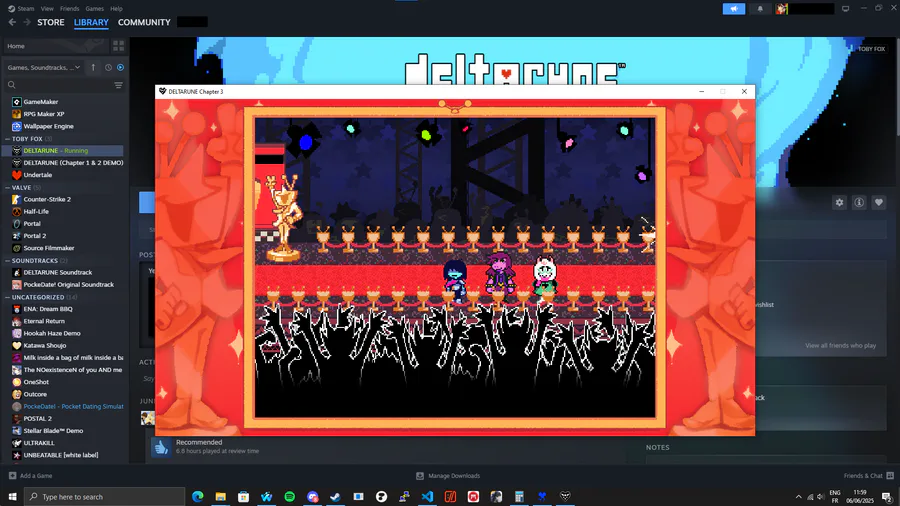Click Add a Game
The width and height of the screenshot is (900, 506).
pyautogui.click(x=30, y=476)
